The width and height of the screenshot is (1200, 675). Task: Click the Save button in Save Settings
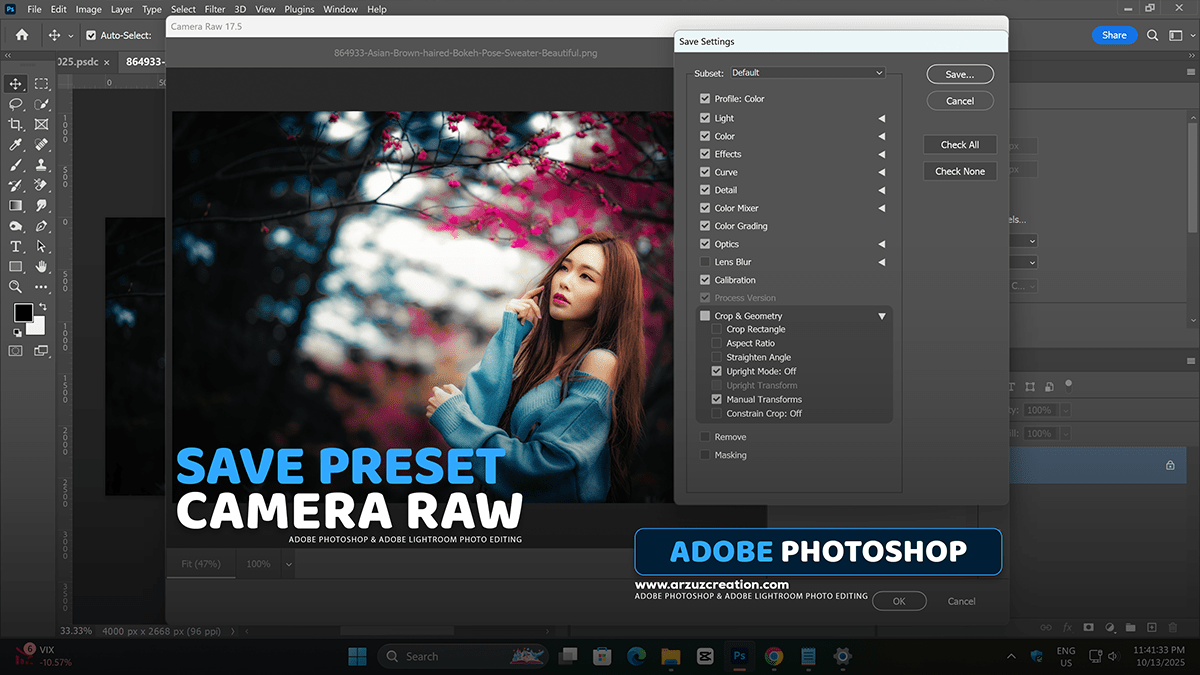click(959, 73)
